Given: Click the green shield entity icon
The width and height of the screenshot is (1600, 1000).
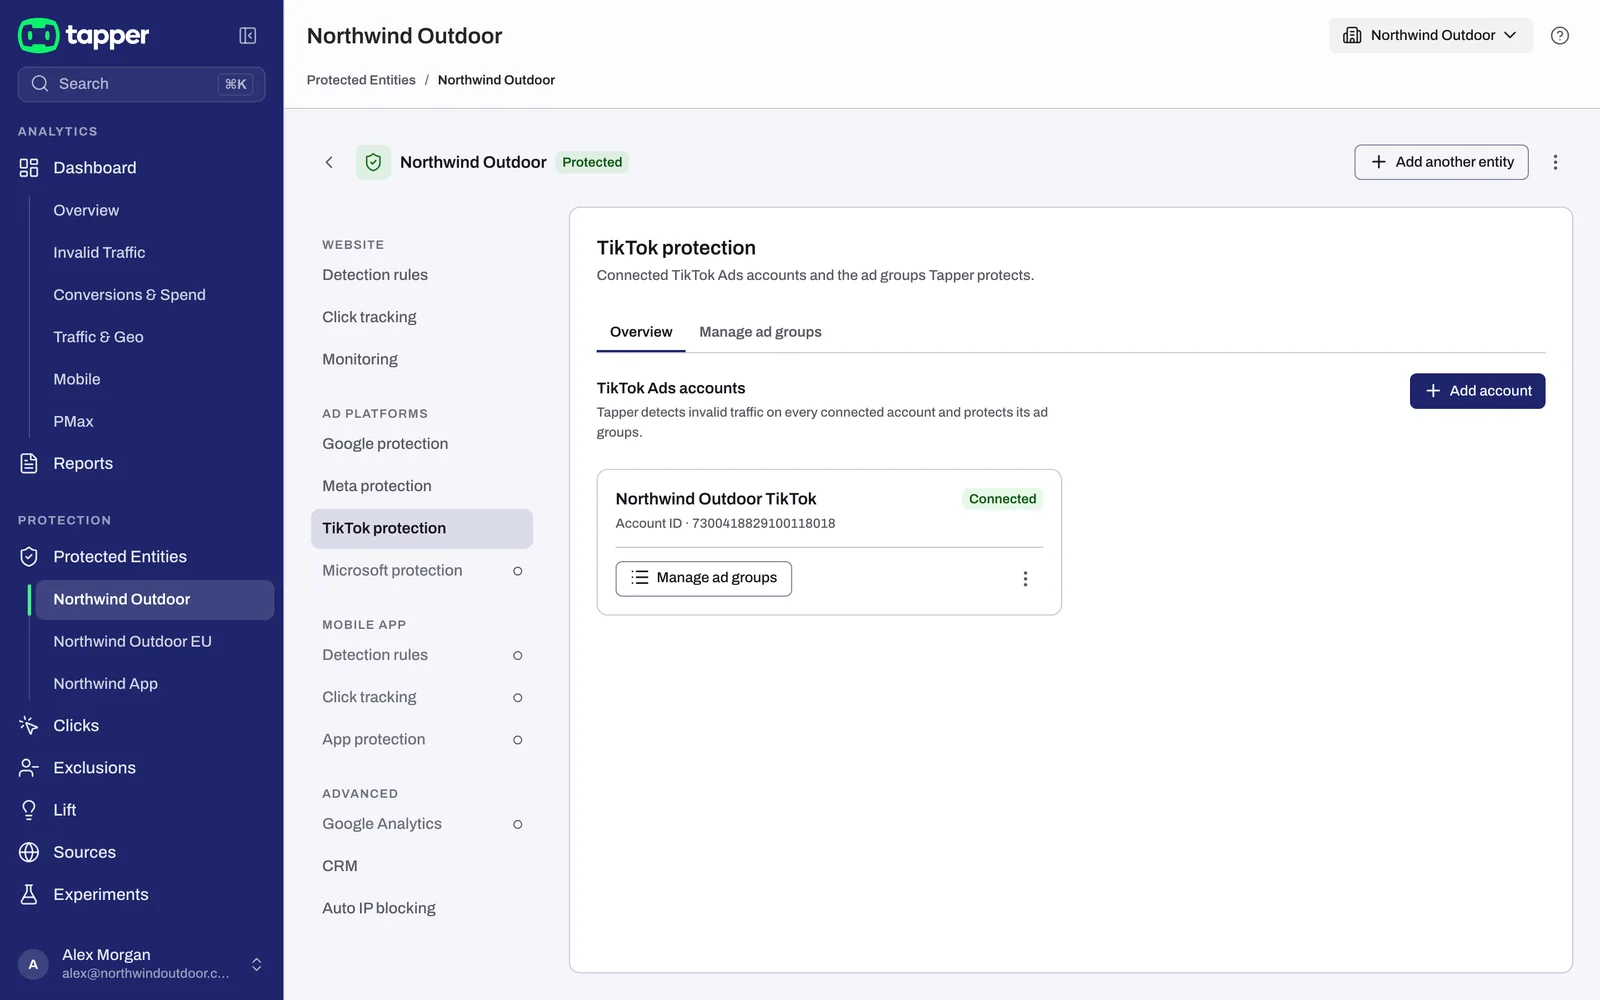Looking at the screenshot, I should click(x=373, y=162).
